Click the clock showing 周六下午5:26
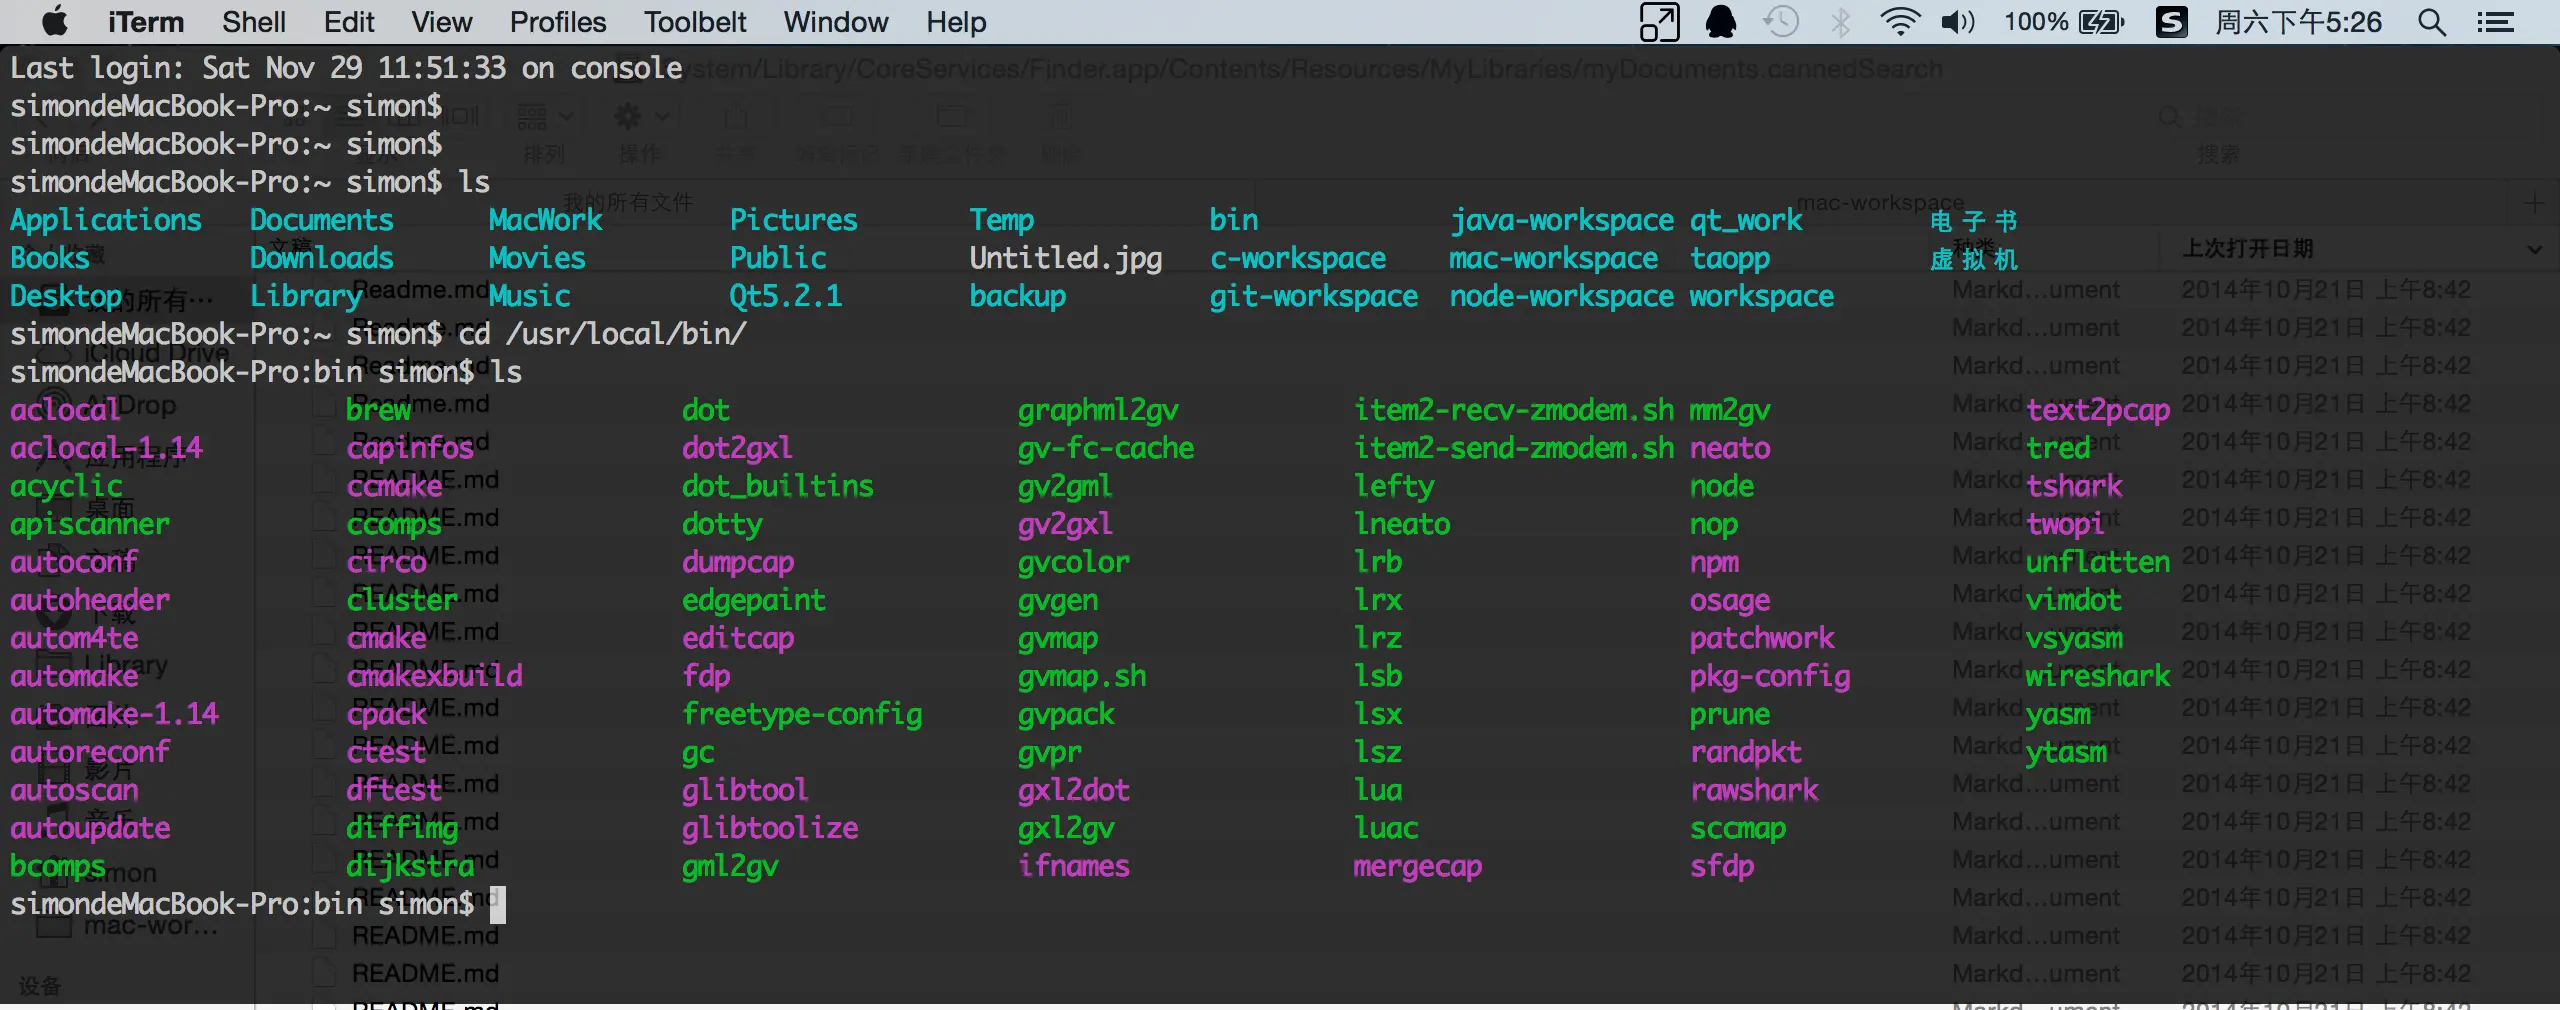 2300,22
